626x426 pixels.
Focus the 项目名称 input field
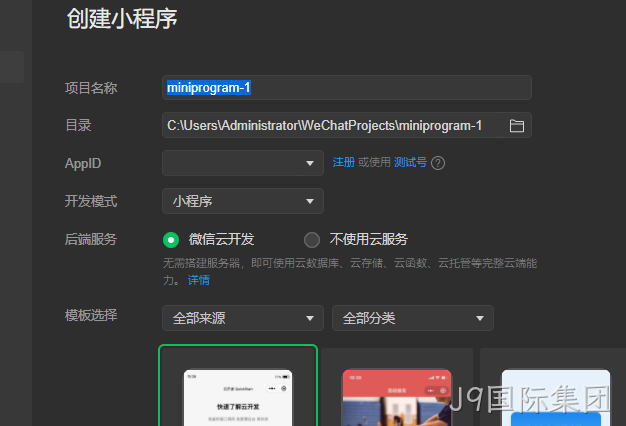[347, 87]
